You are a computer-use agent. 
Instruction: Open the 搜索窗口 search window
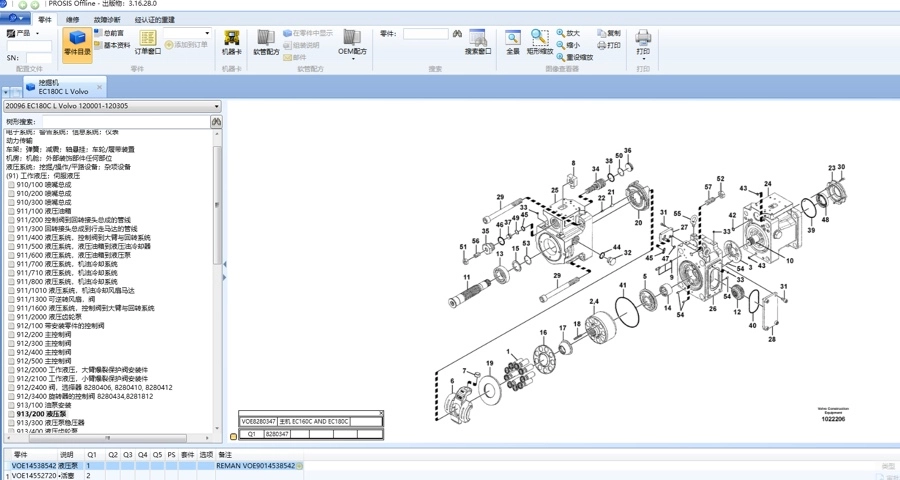[478, 43]
